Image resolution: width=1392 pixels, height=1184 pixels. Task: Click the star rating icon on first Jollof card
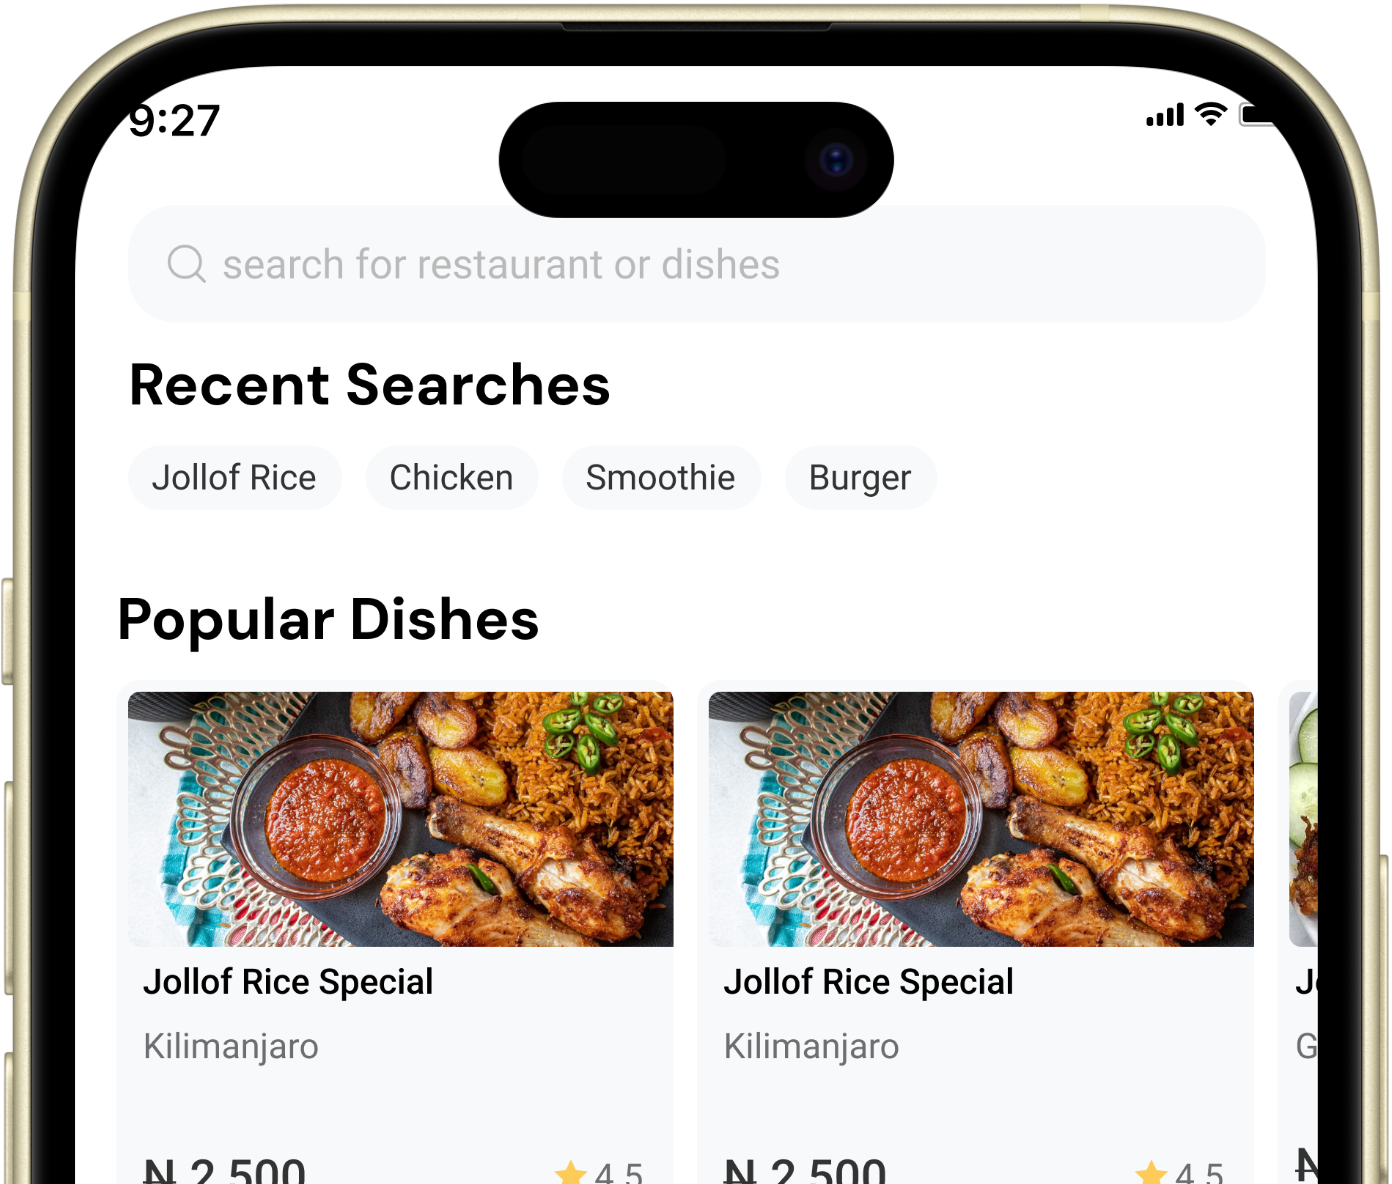[x=571, y=1172]
